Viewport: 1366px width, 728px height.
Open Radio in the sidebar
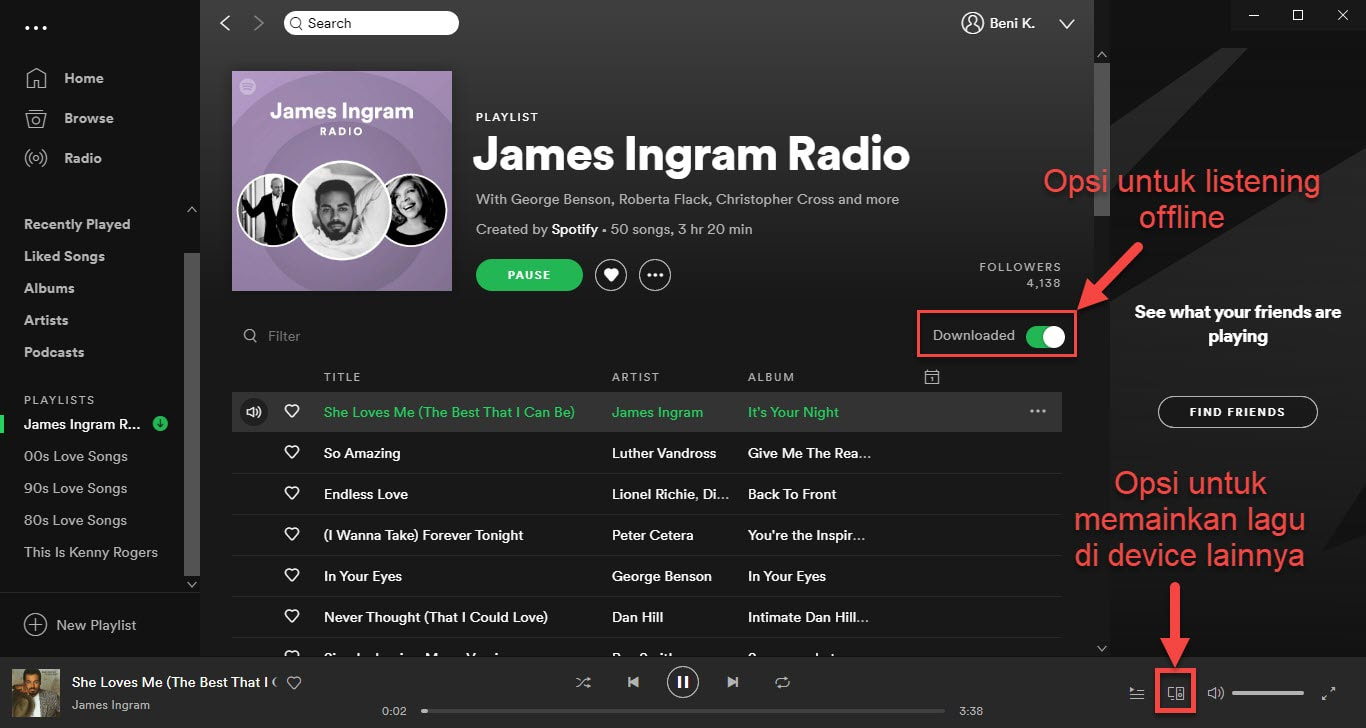pyautogui.click(x=82, y=158)
